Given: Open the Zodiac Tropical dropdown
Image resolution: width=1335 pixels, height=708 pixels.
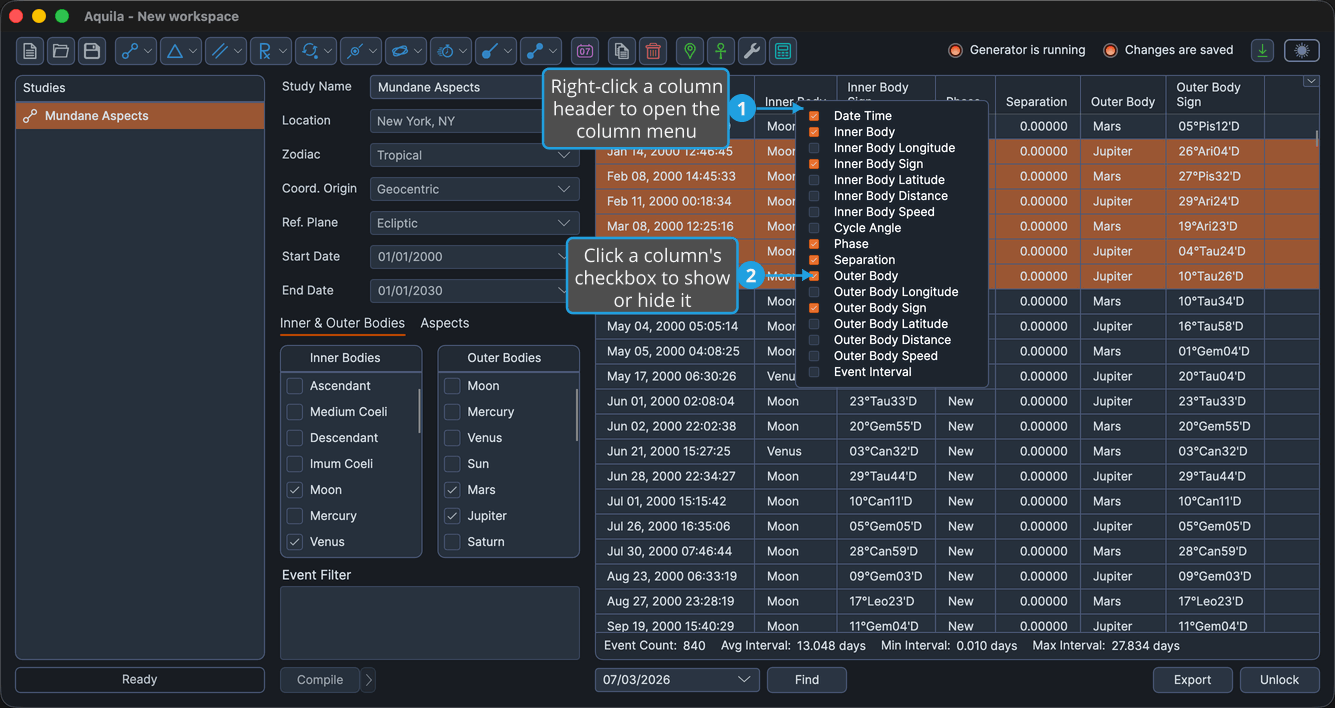Looking at the screenshot, I should 474,155.
